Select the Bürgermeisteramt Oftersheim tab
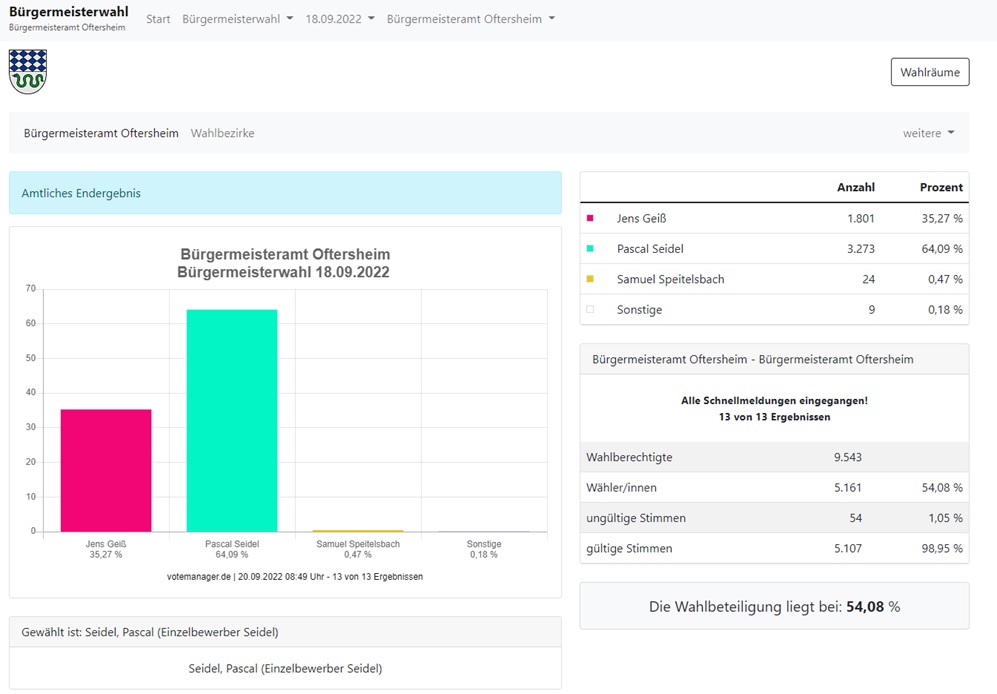Viewport: 997px width, 694px height. 101,133
